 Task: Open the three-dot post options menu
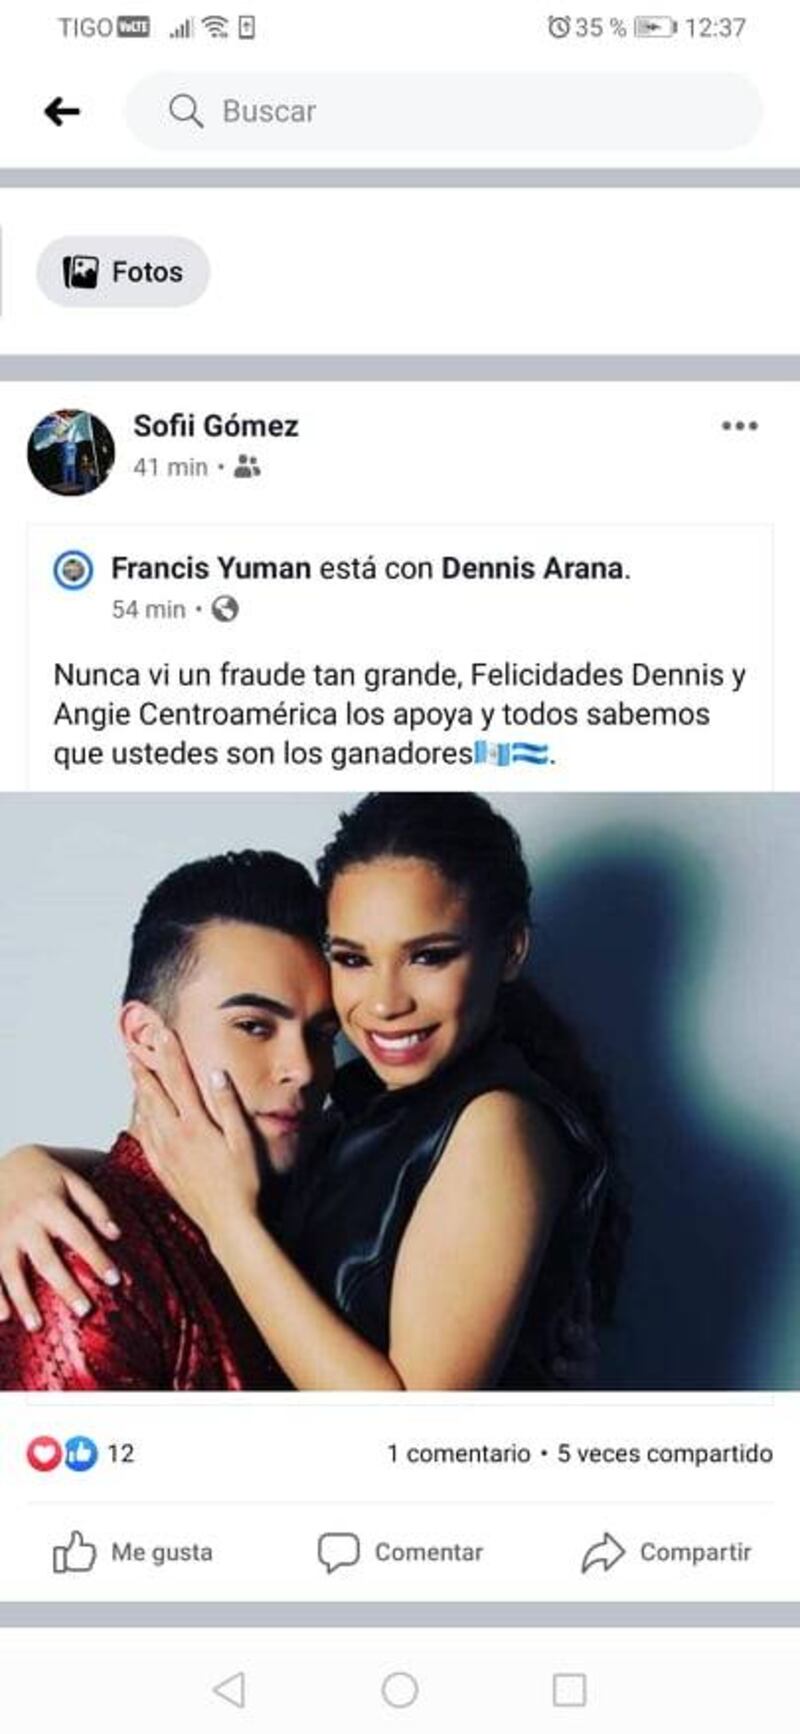(739, 426)
